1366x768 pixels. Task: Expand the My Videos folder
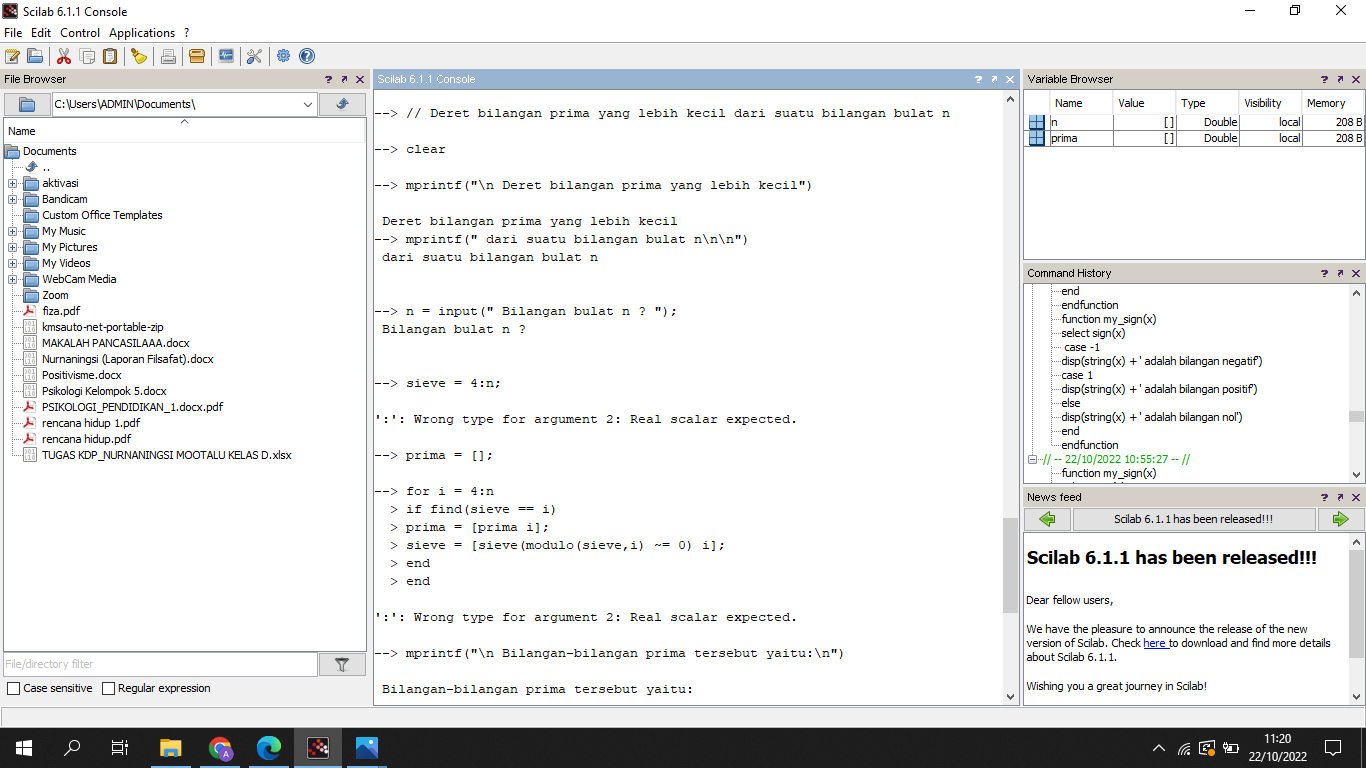click(12, 263)
